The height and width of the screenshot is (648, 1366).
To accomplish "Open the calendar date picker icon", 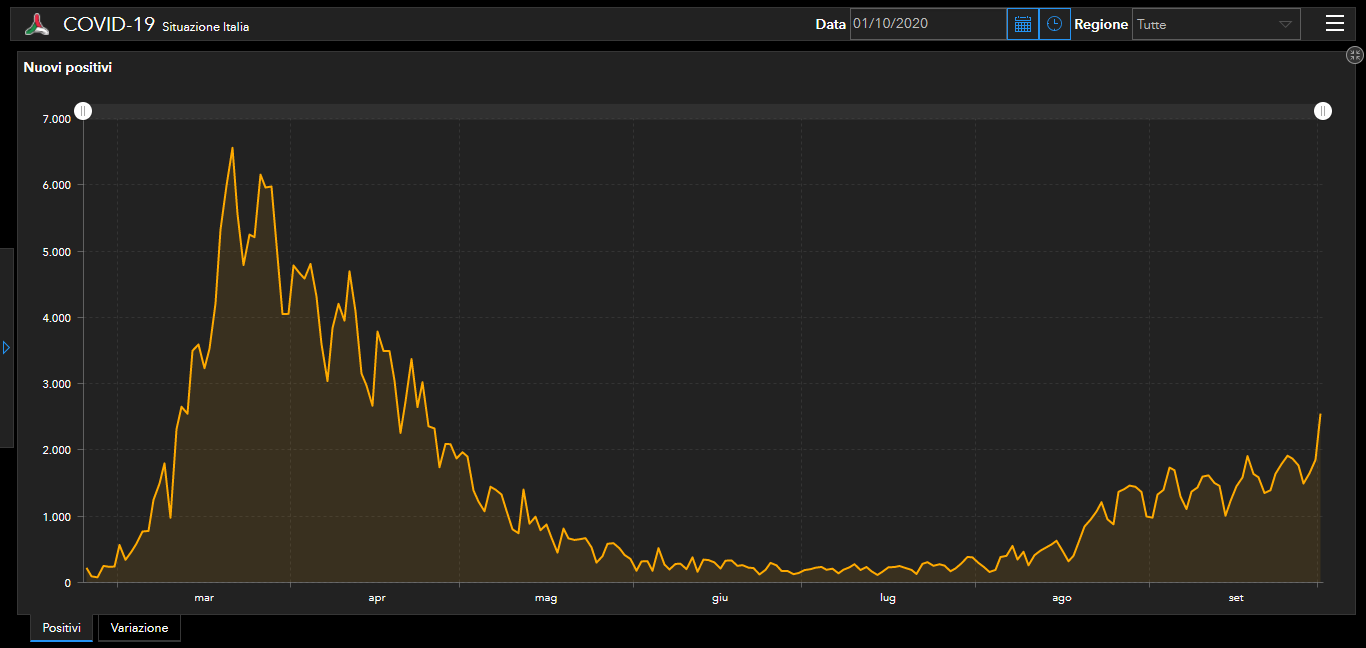I will [x=1022, y=24].
